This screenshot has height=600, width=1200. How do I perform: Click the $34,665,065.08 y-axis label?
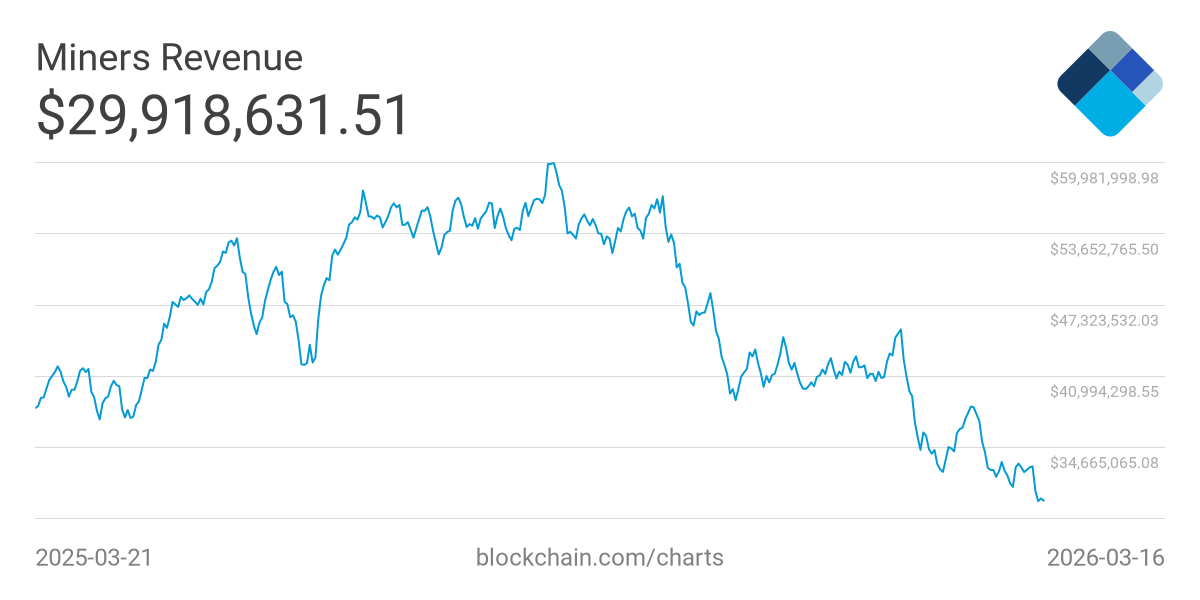click(1104, 462)
